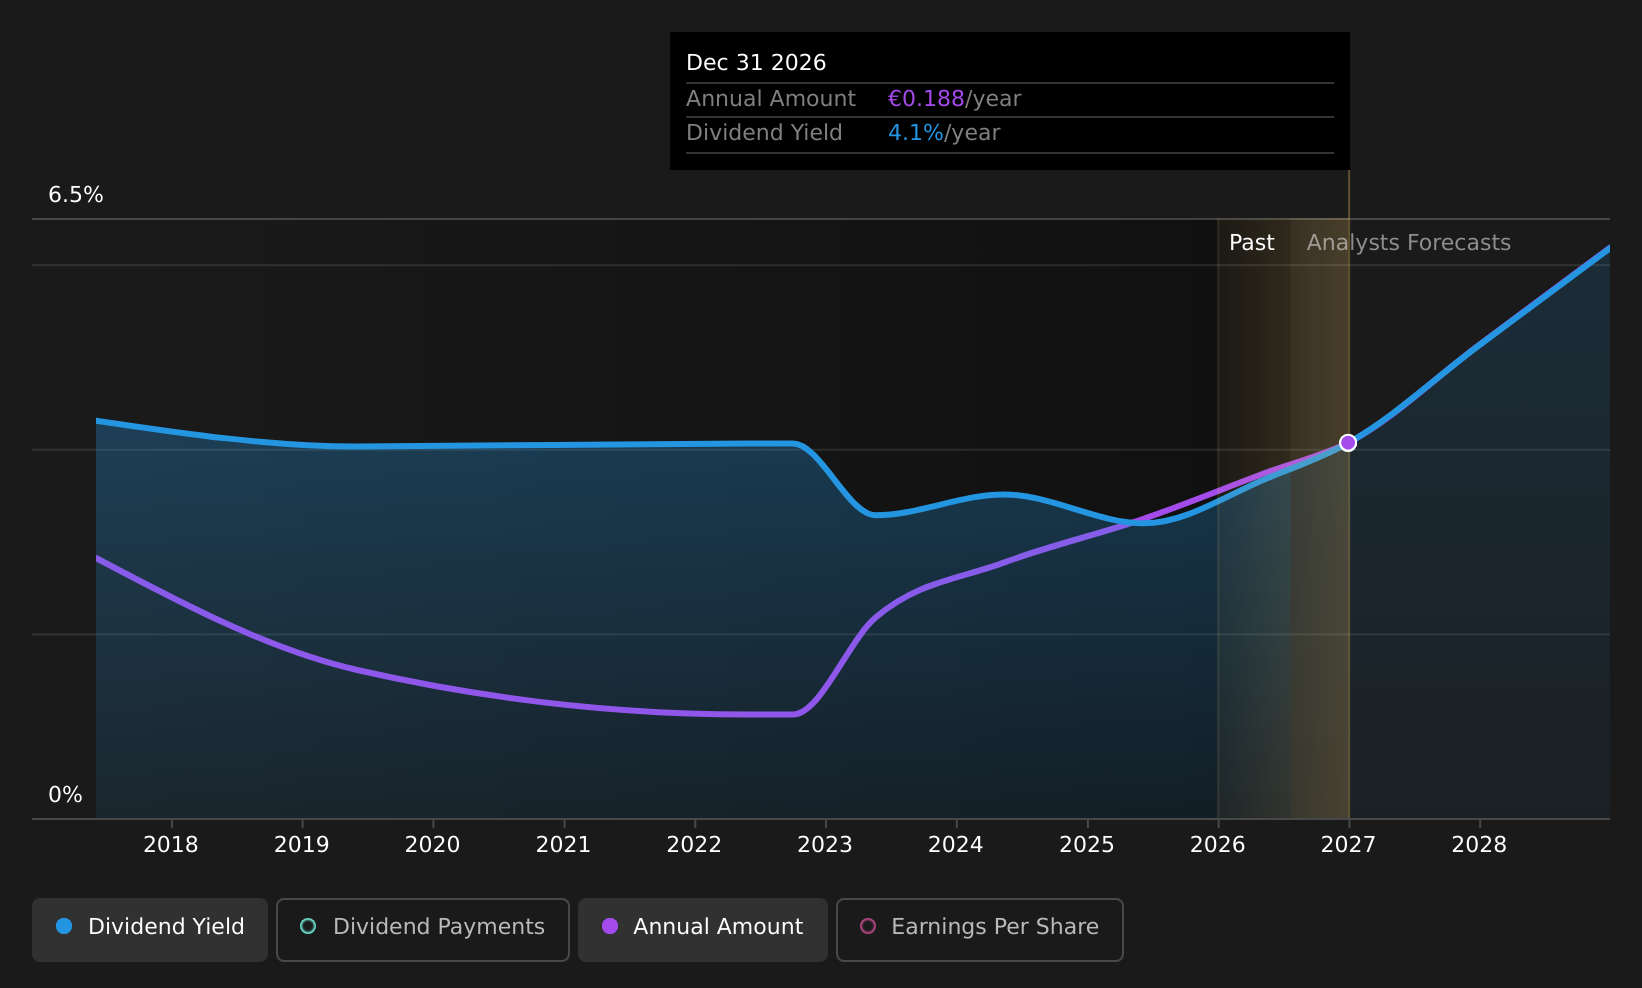This screenshot has height=988, width=1642.
Task: Click the Past region label
Action: 1252,243
